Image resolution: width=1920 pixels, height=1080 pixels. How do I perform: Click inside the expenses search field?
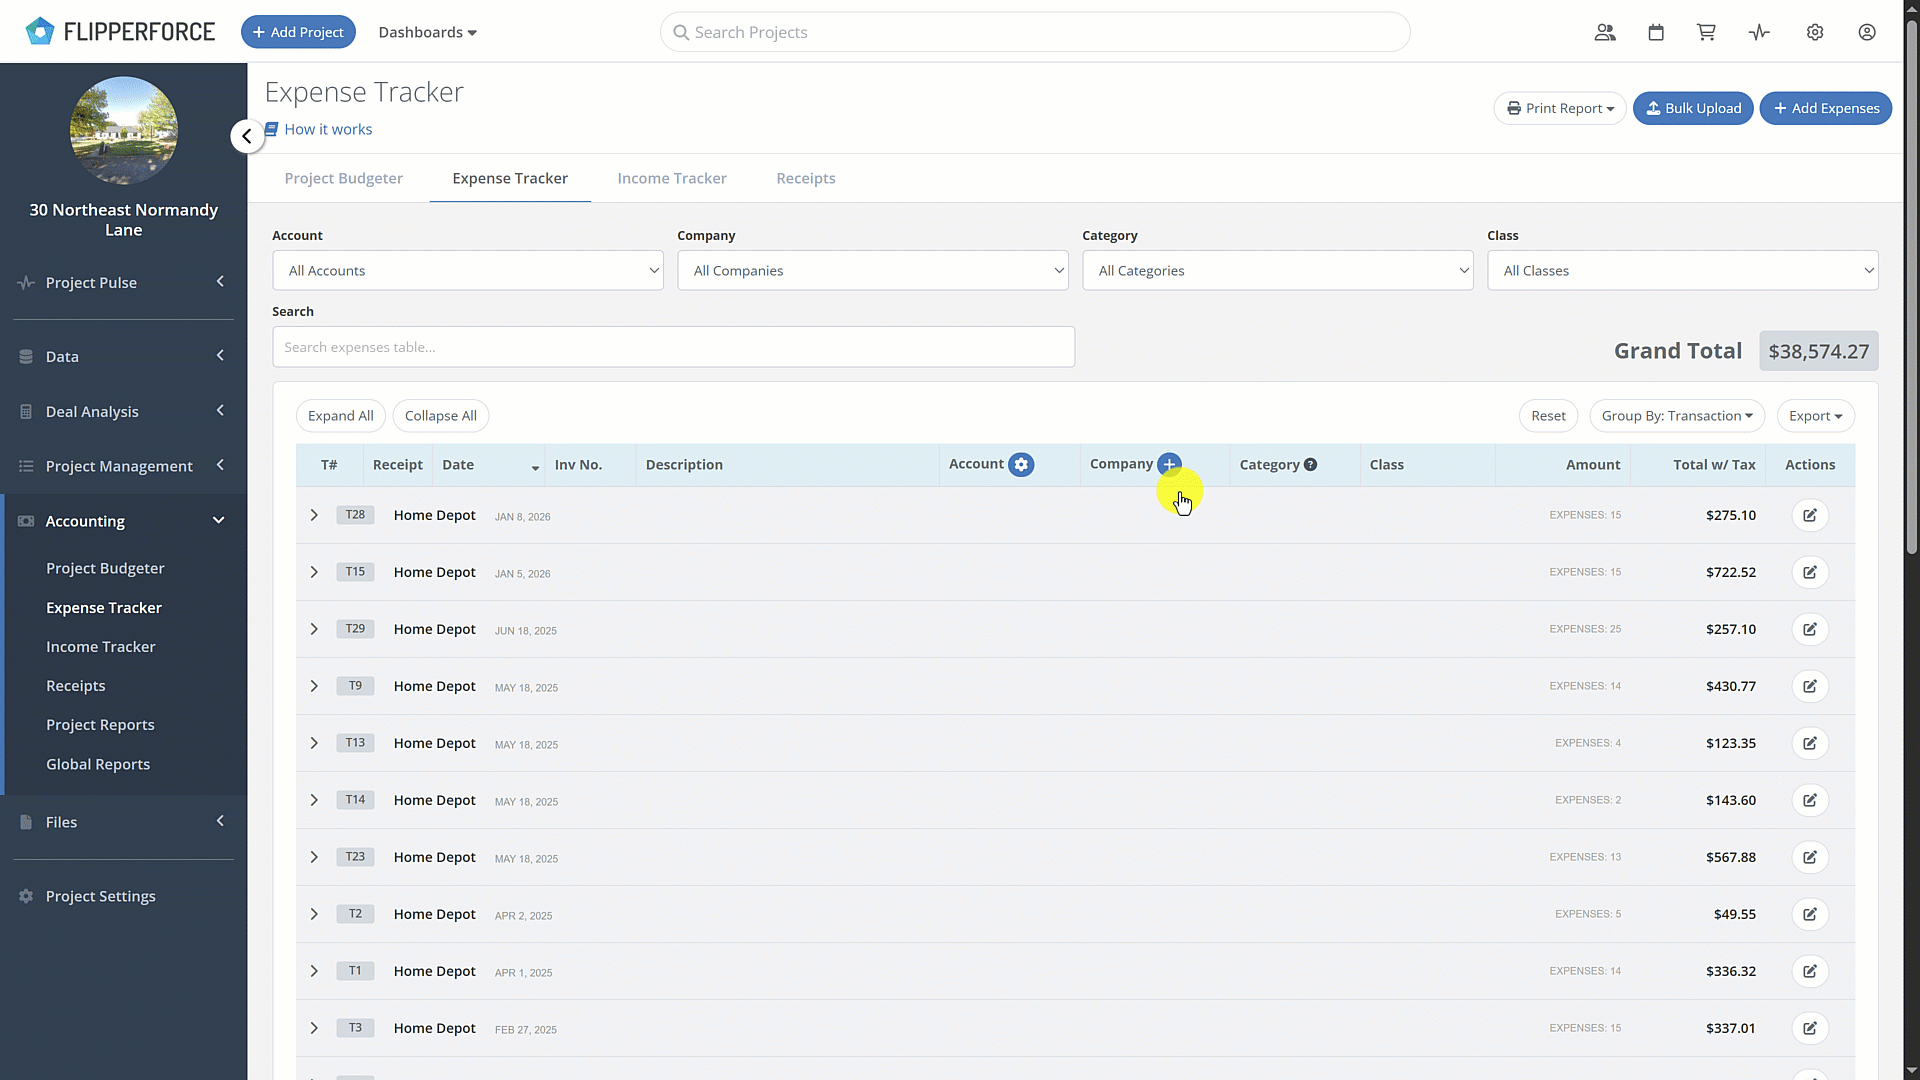coord(673,347)
